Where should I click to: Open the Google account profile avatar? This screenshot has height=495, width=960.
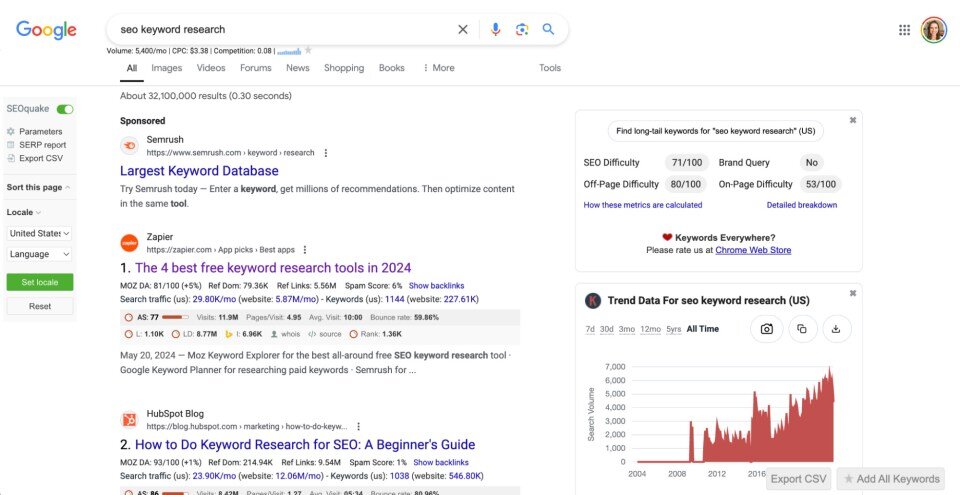coord(934,29)
